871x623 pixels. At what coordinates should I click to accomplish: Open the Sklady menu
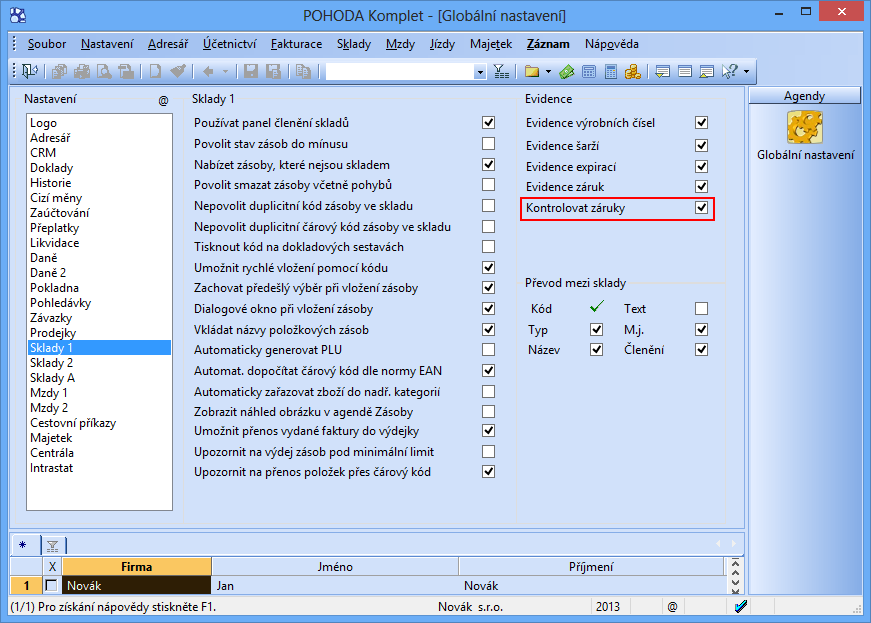click(353, 44)
